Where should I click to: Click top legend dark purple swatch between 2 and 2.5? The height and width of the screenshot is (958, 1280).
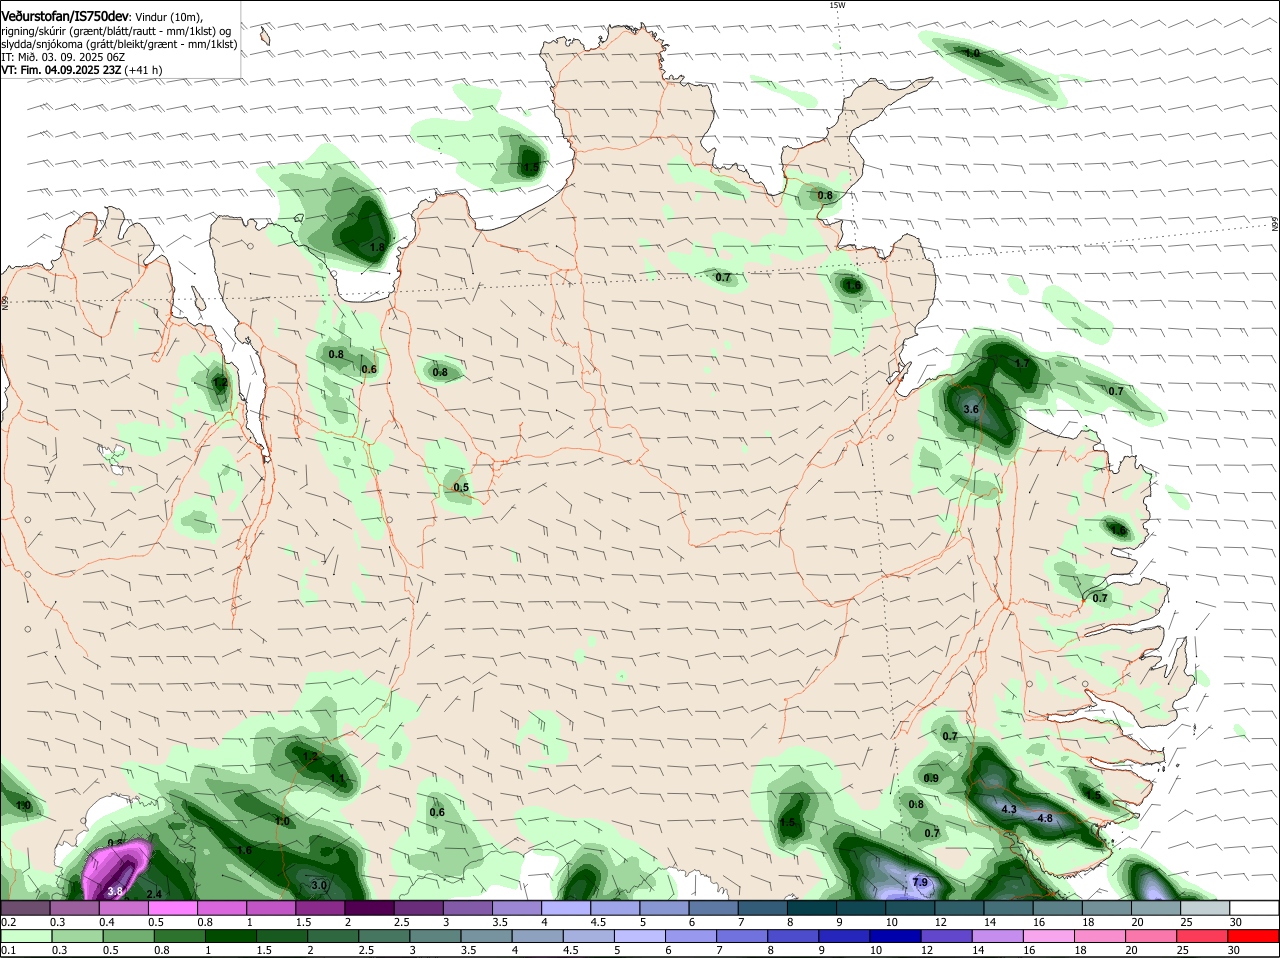click(370, 907)
